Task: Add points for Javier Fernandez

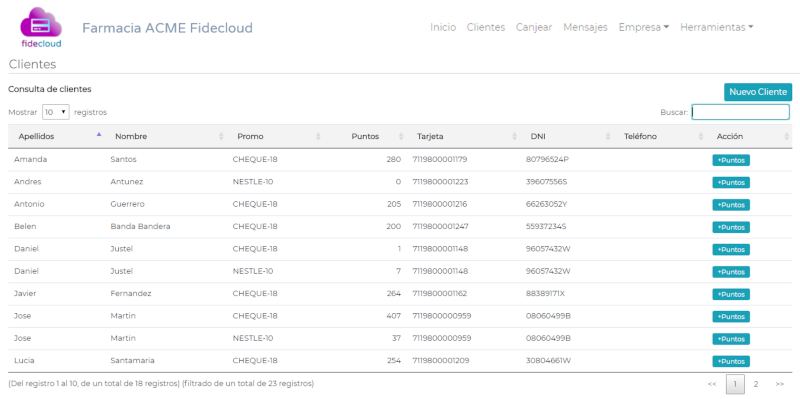Action: click(x=731, y=294)
